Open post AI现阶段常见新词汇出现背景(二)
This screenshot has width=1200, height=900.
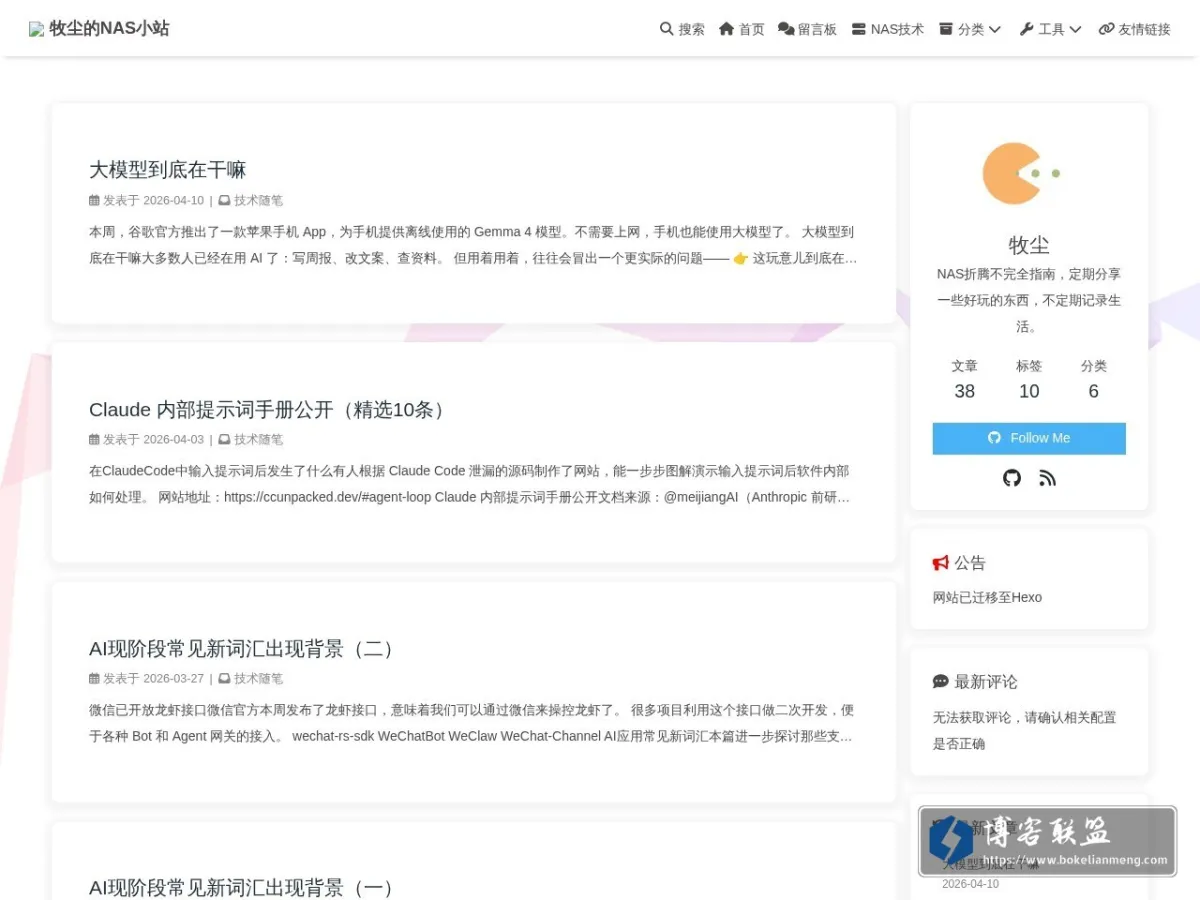tap(245, 648)
